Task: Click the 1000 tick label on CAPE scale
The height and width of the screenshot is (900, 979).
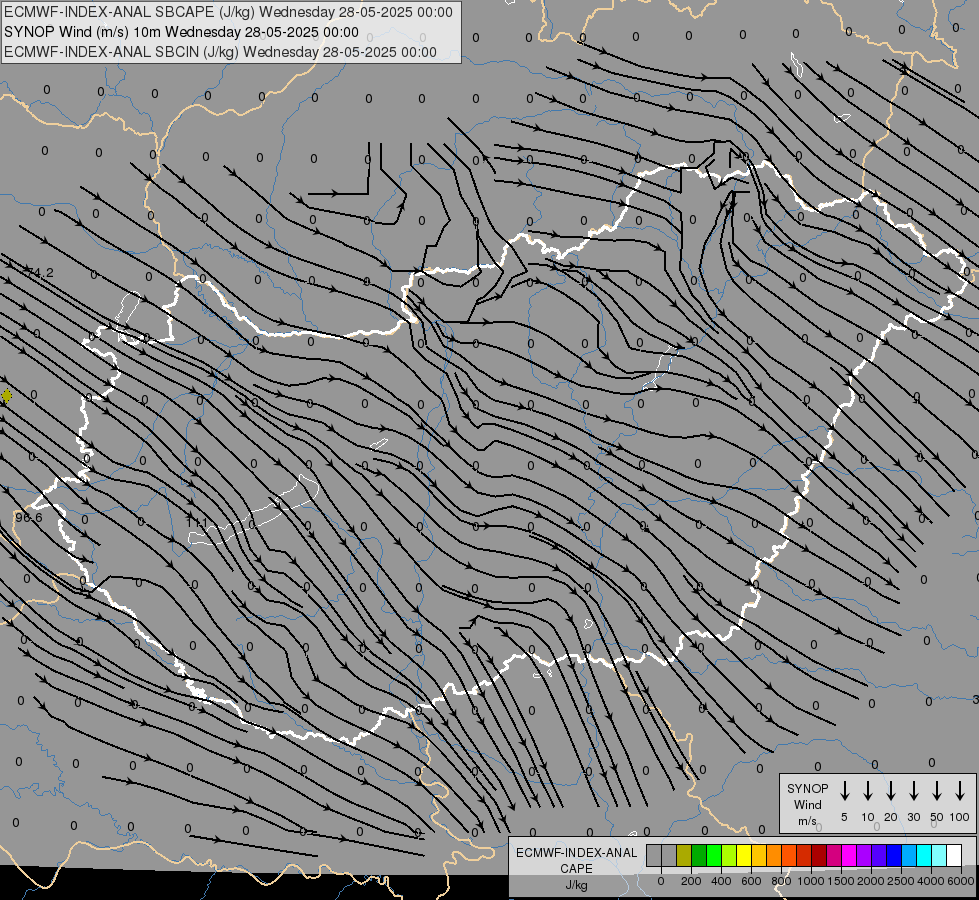Action: pyautogui.click(x=811, y=881)
